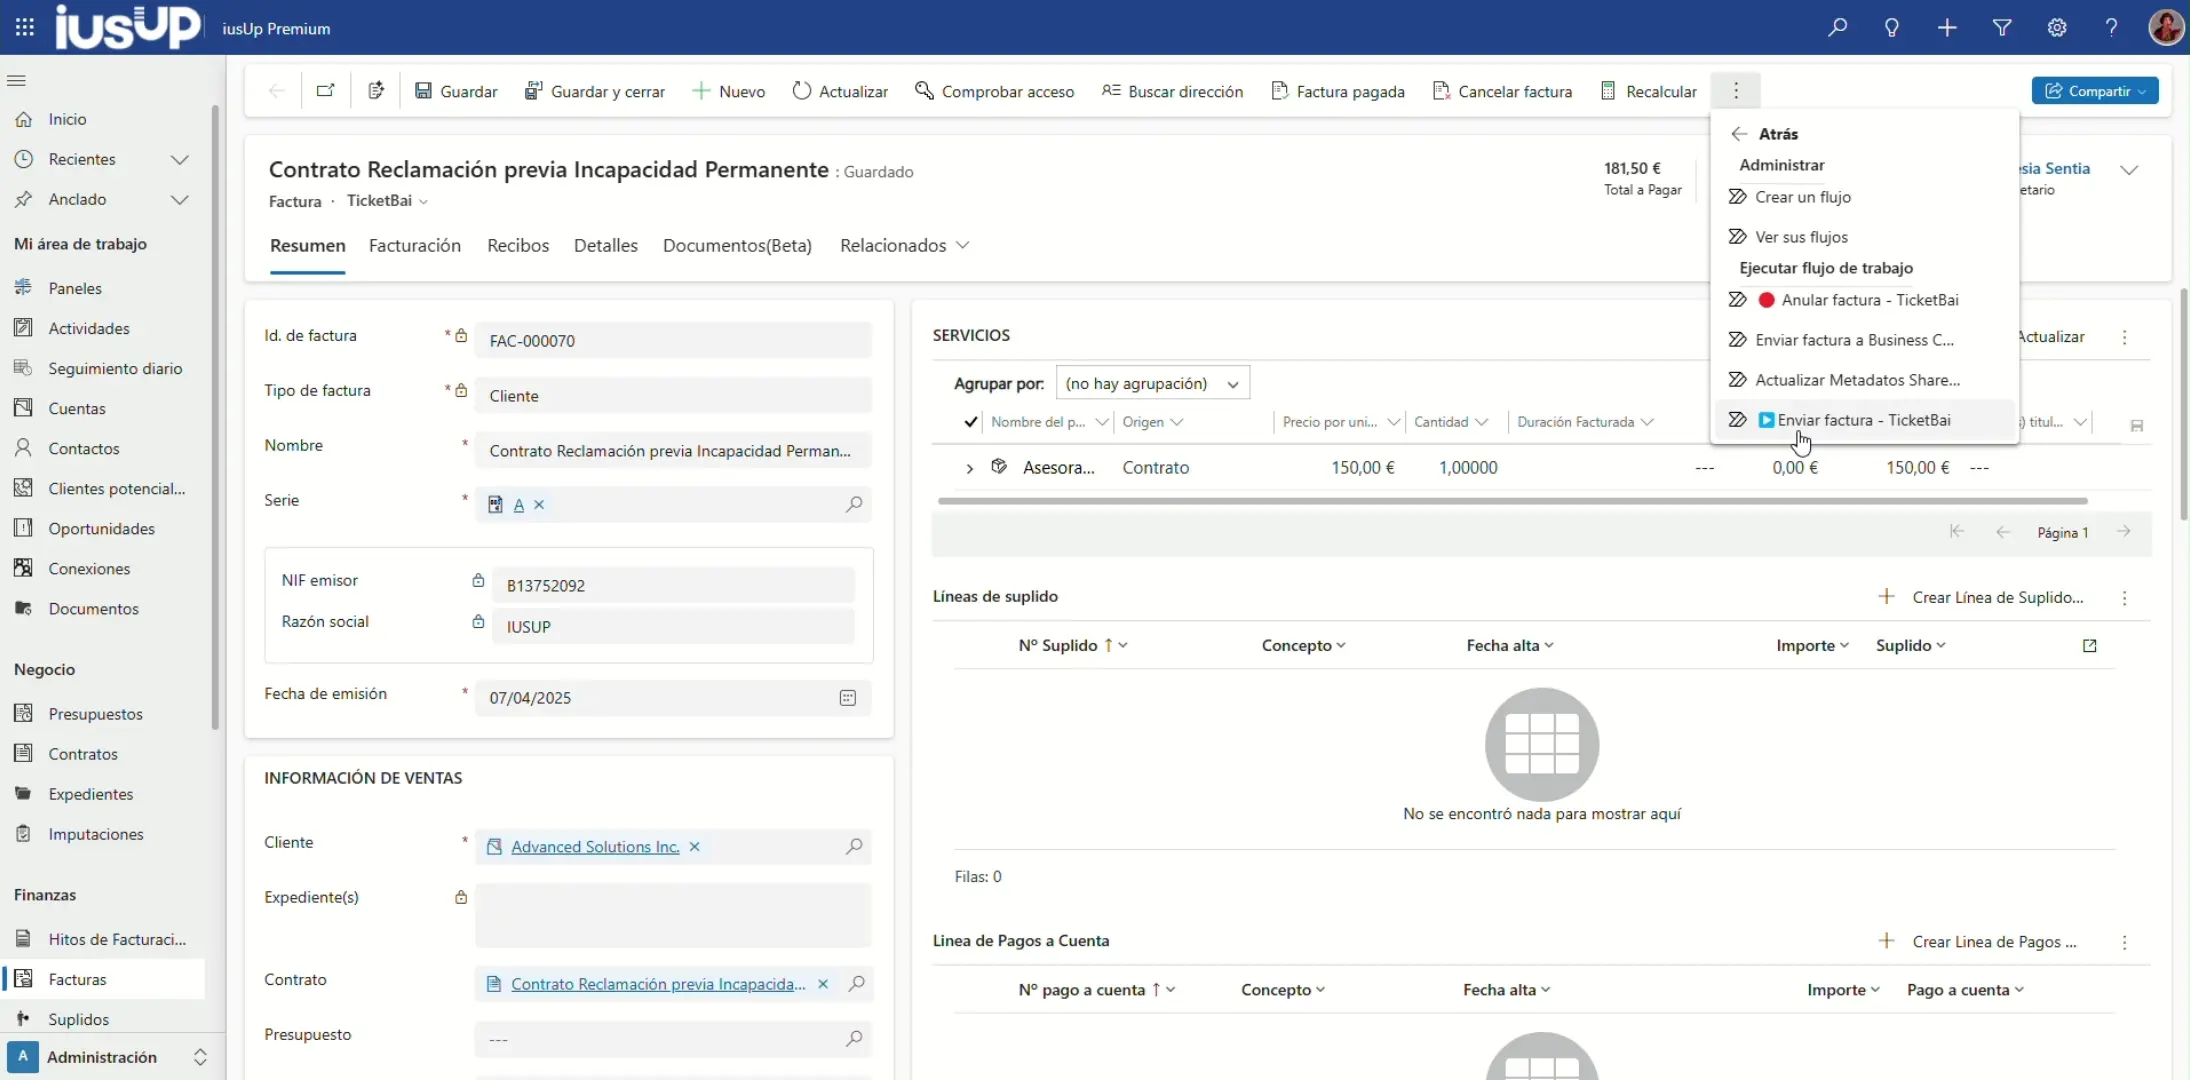Viewport: 2190px width, 1080px height.
Task: Open calendar picker for Fecha de emisión
Action: 848,698
